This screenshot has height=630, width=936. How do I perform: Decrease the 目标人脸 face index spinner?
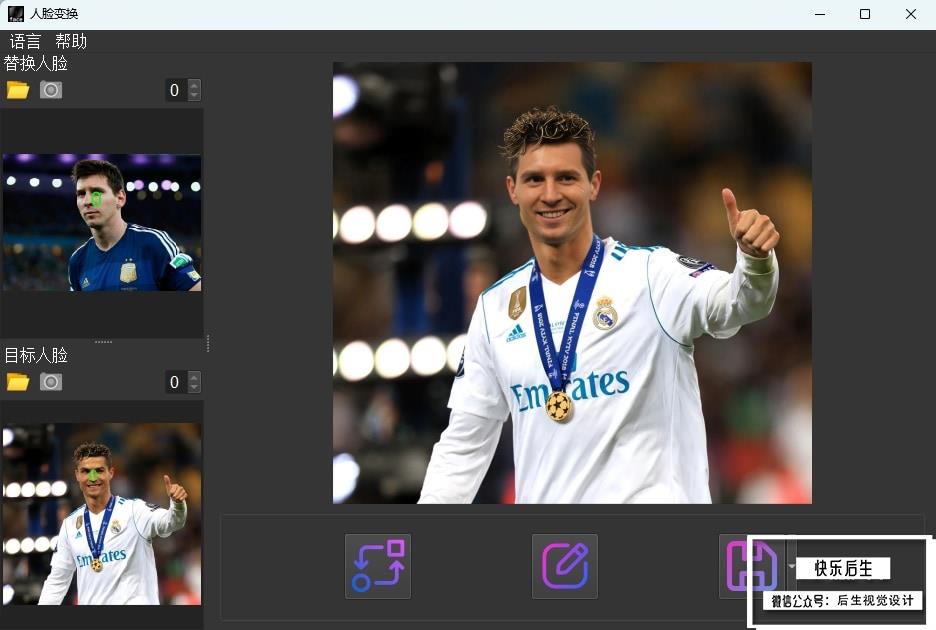(194, 388)
